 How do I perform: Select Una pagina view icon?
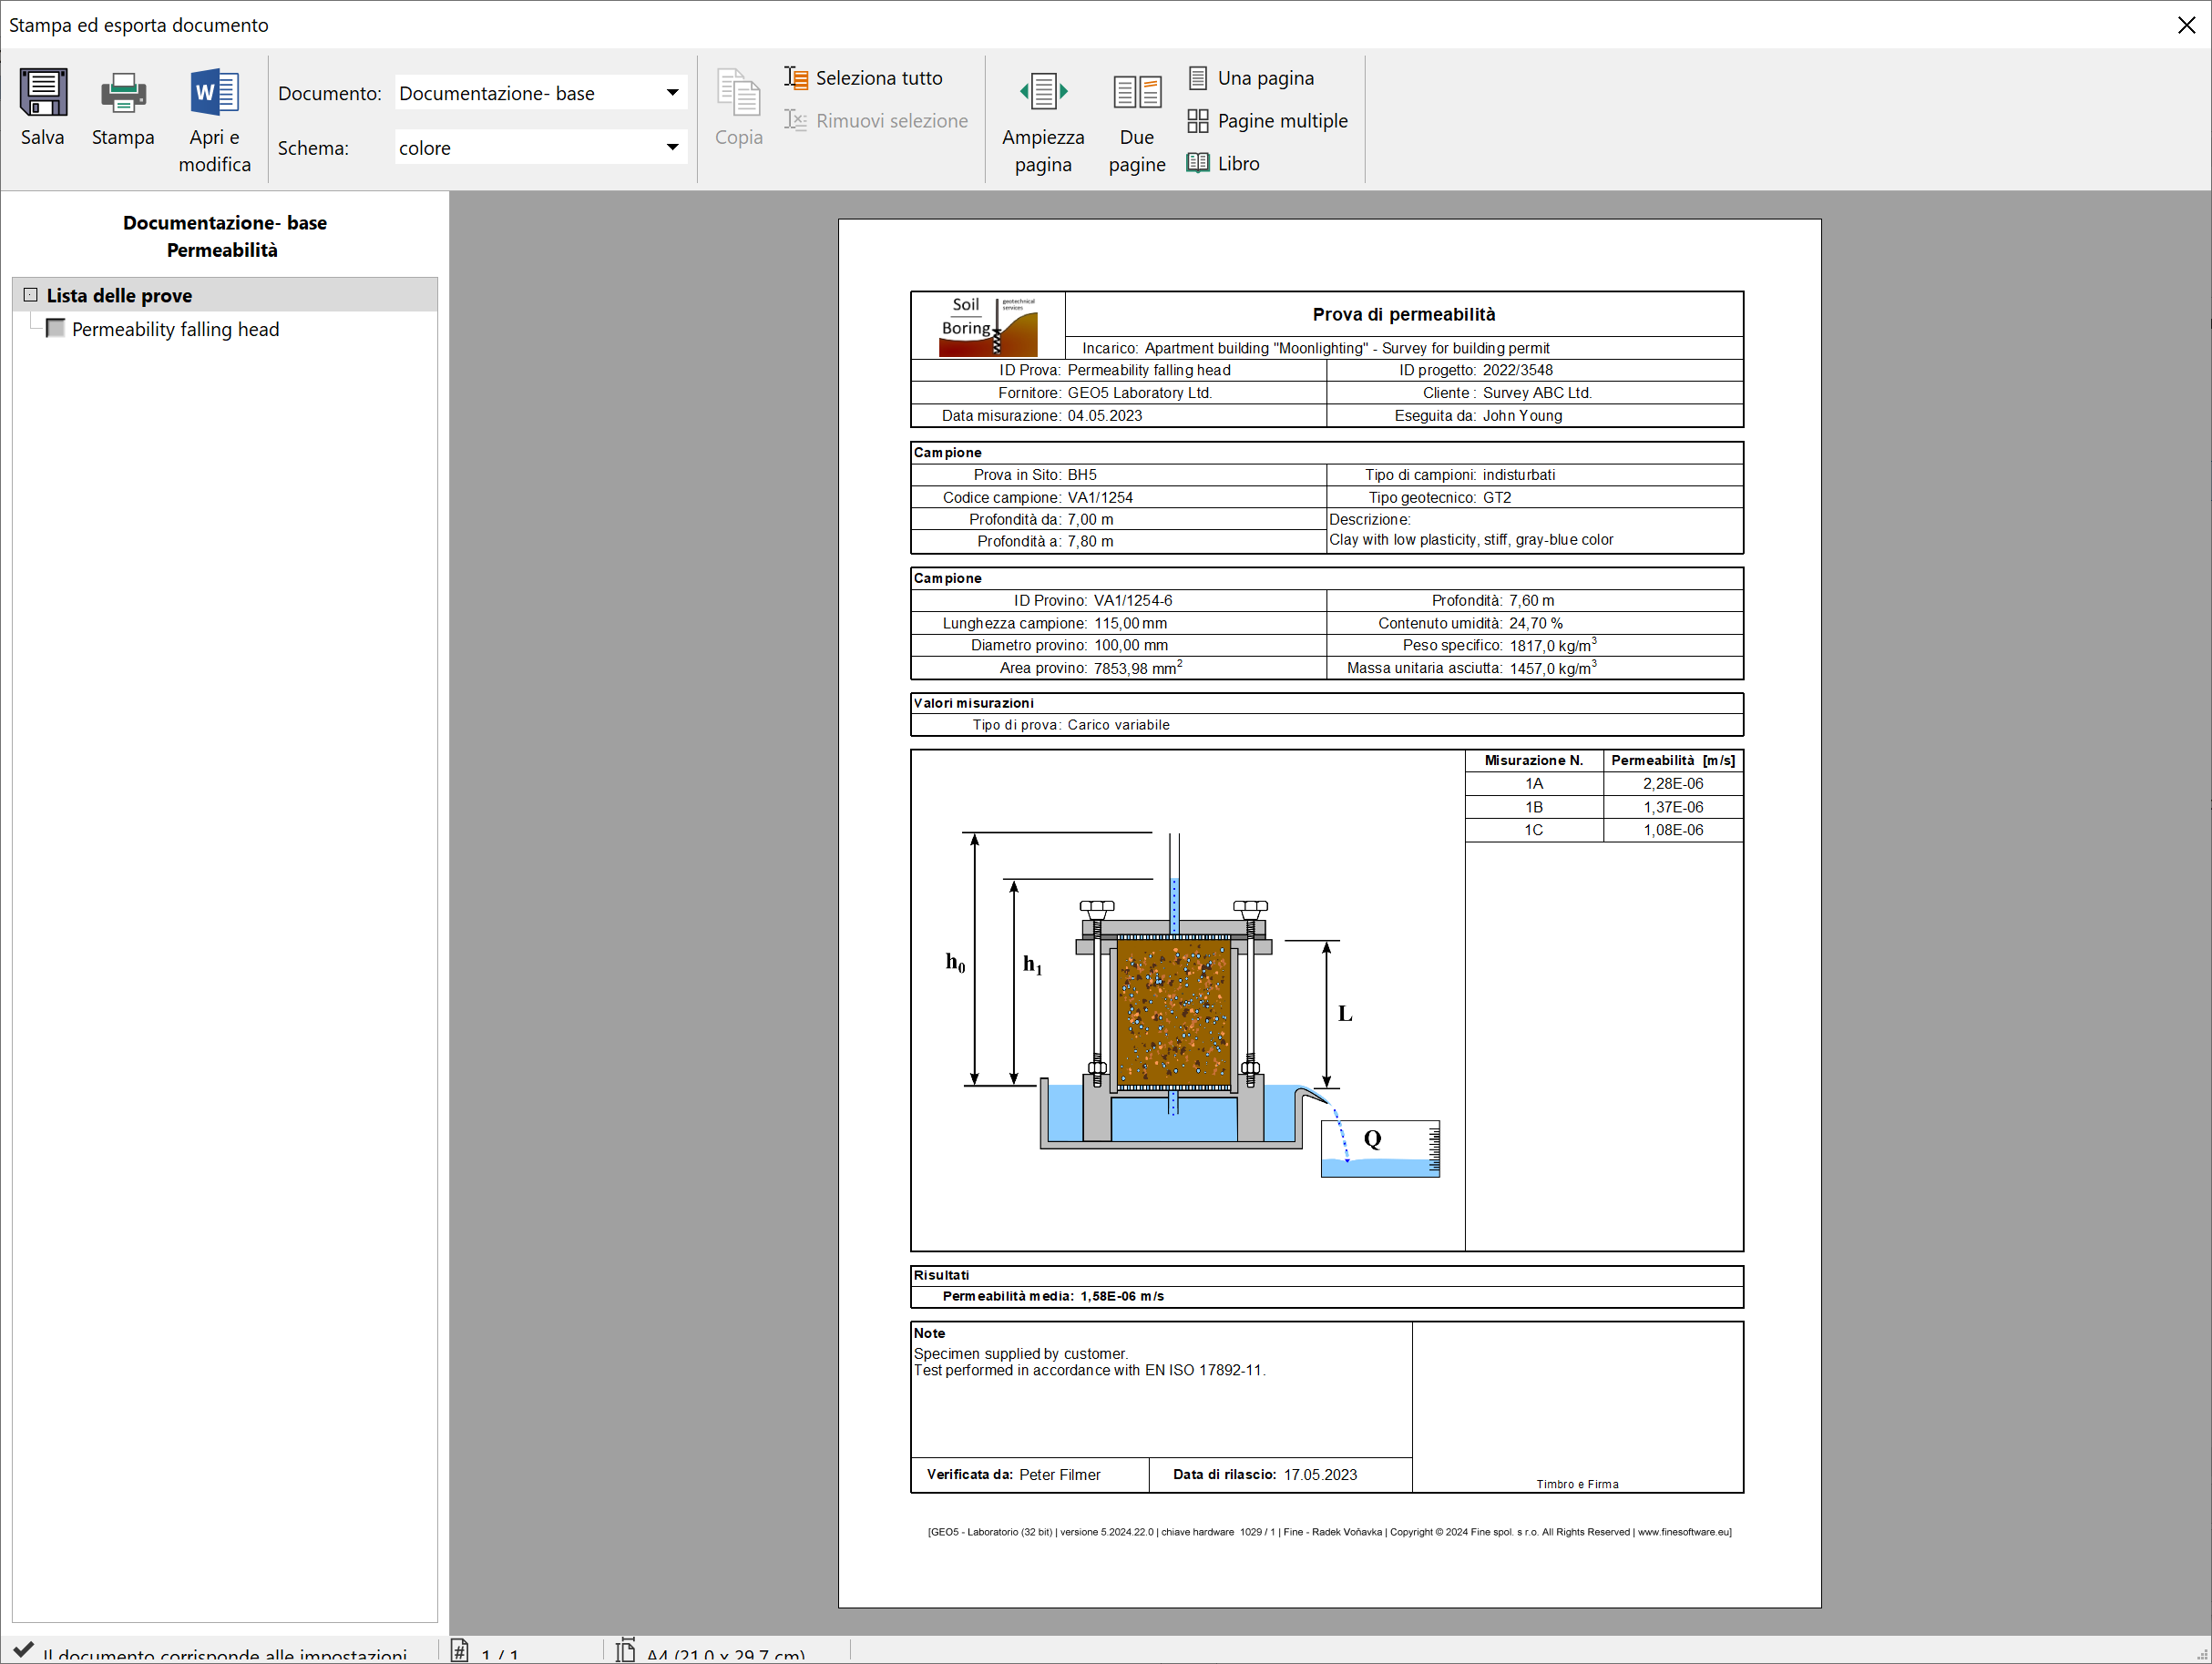(x=1197, y=78)
